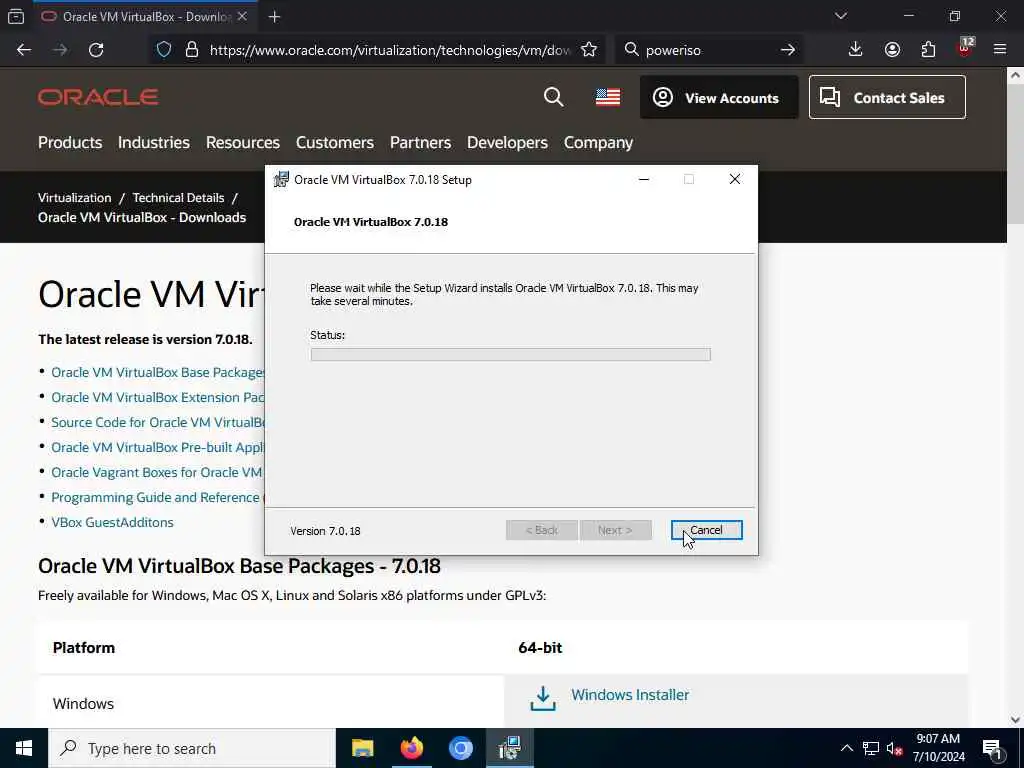Open the Industries menu
Screen dimensions: 1024x768
(153, 142)
